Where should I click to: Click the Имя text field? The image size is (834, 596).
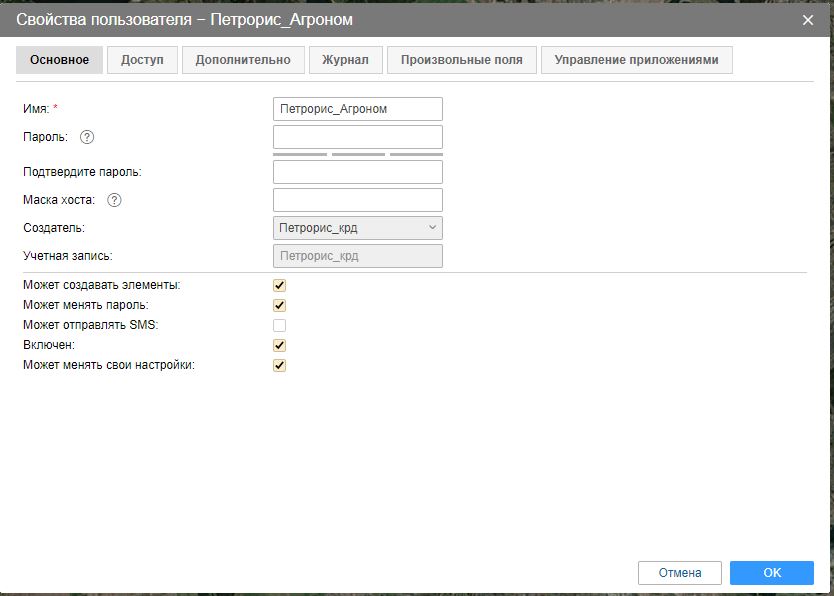tap(357, 109)
